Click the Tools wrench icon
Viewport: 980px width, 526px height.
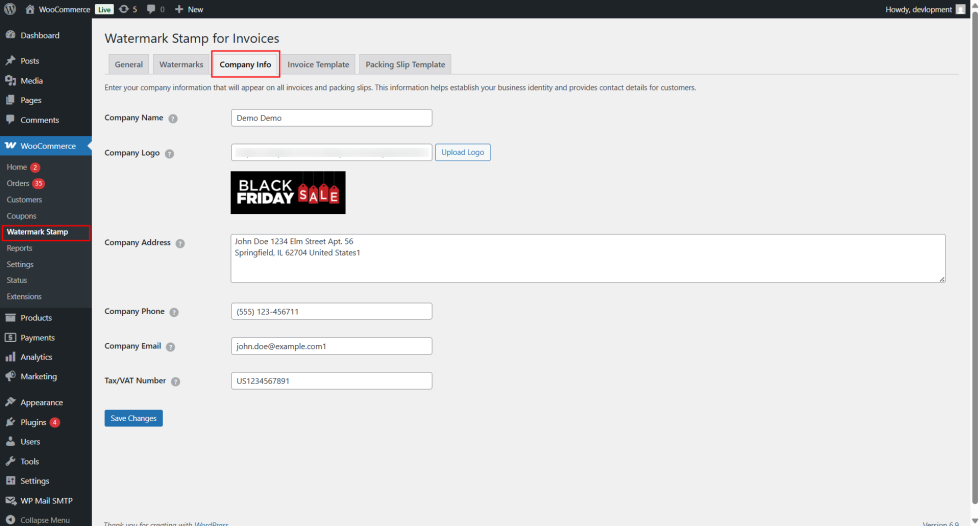(10, 461)
